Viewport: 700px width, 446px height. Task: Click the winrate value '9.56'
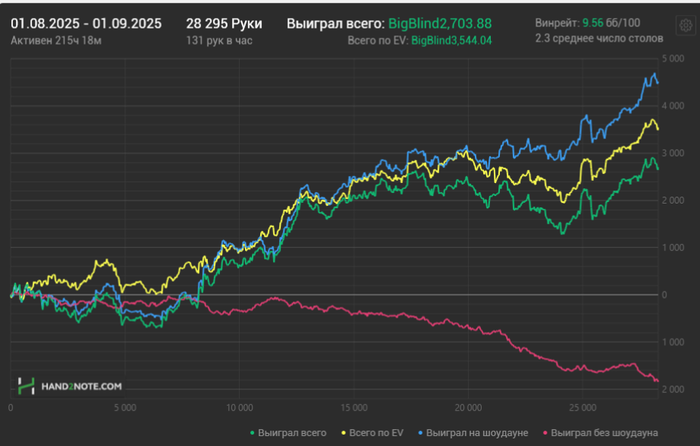tap(592, 23)
